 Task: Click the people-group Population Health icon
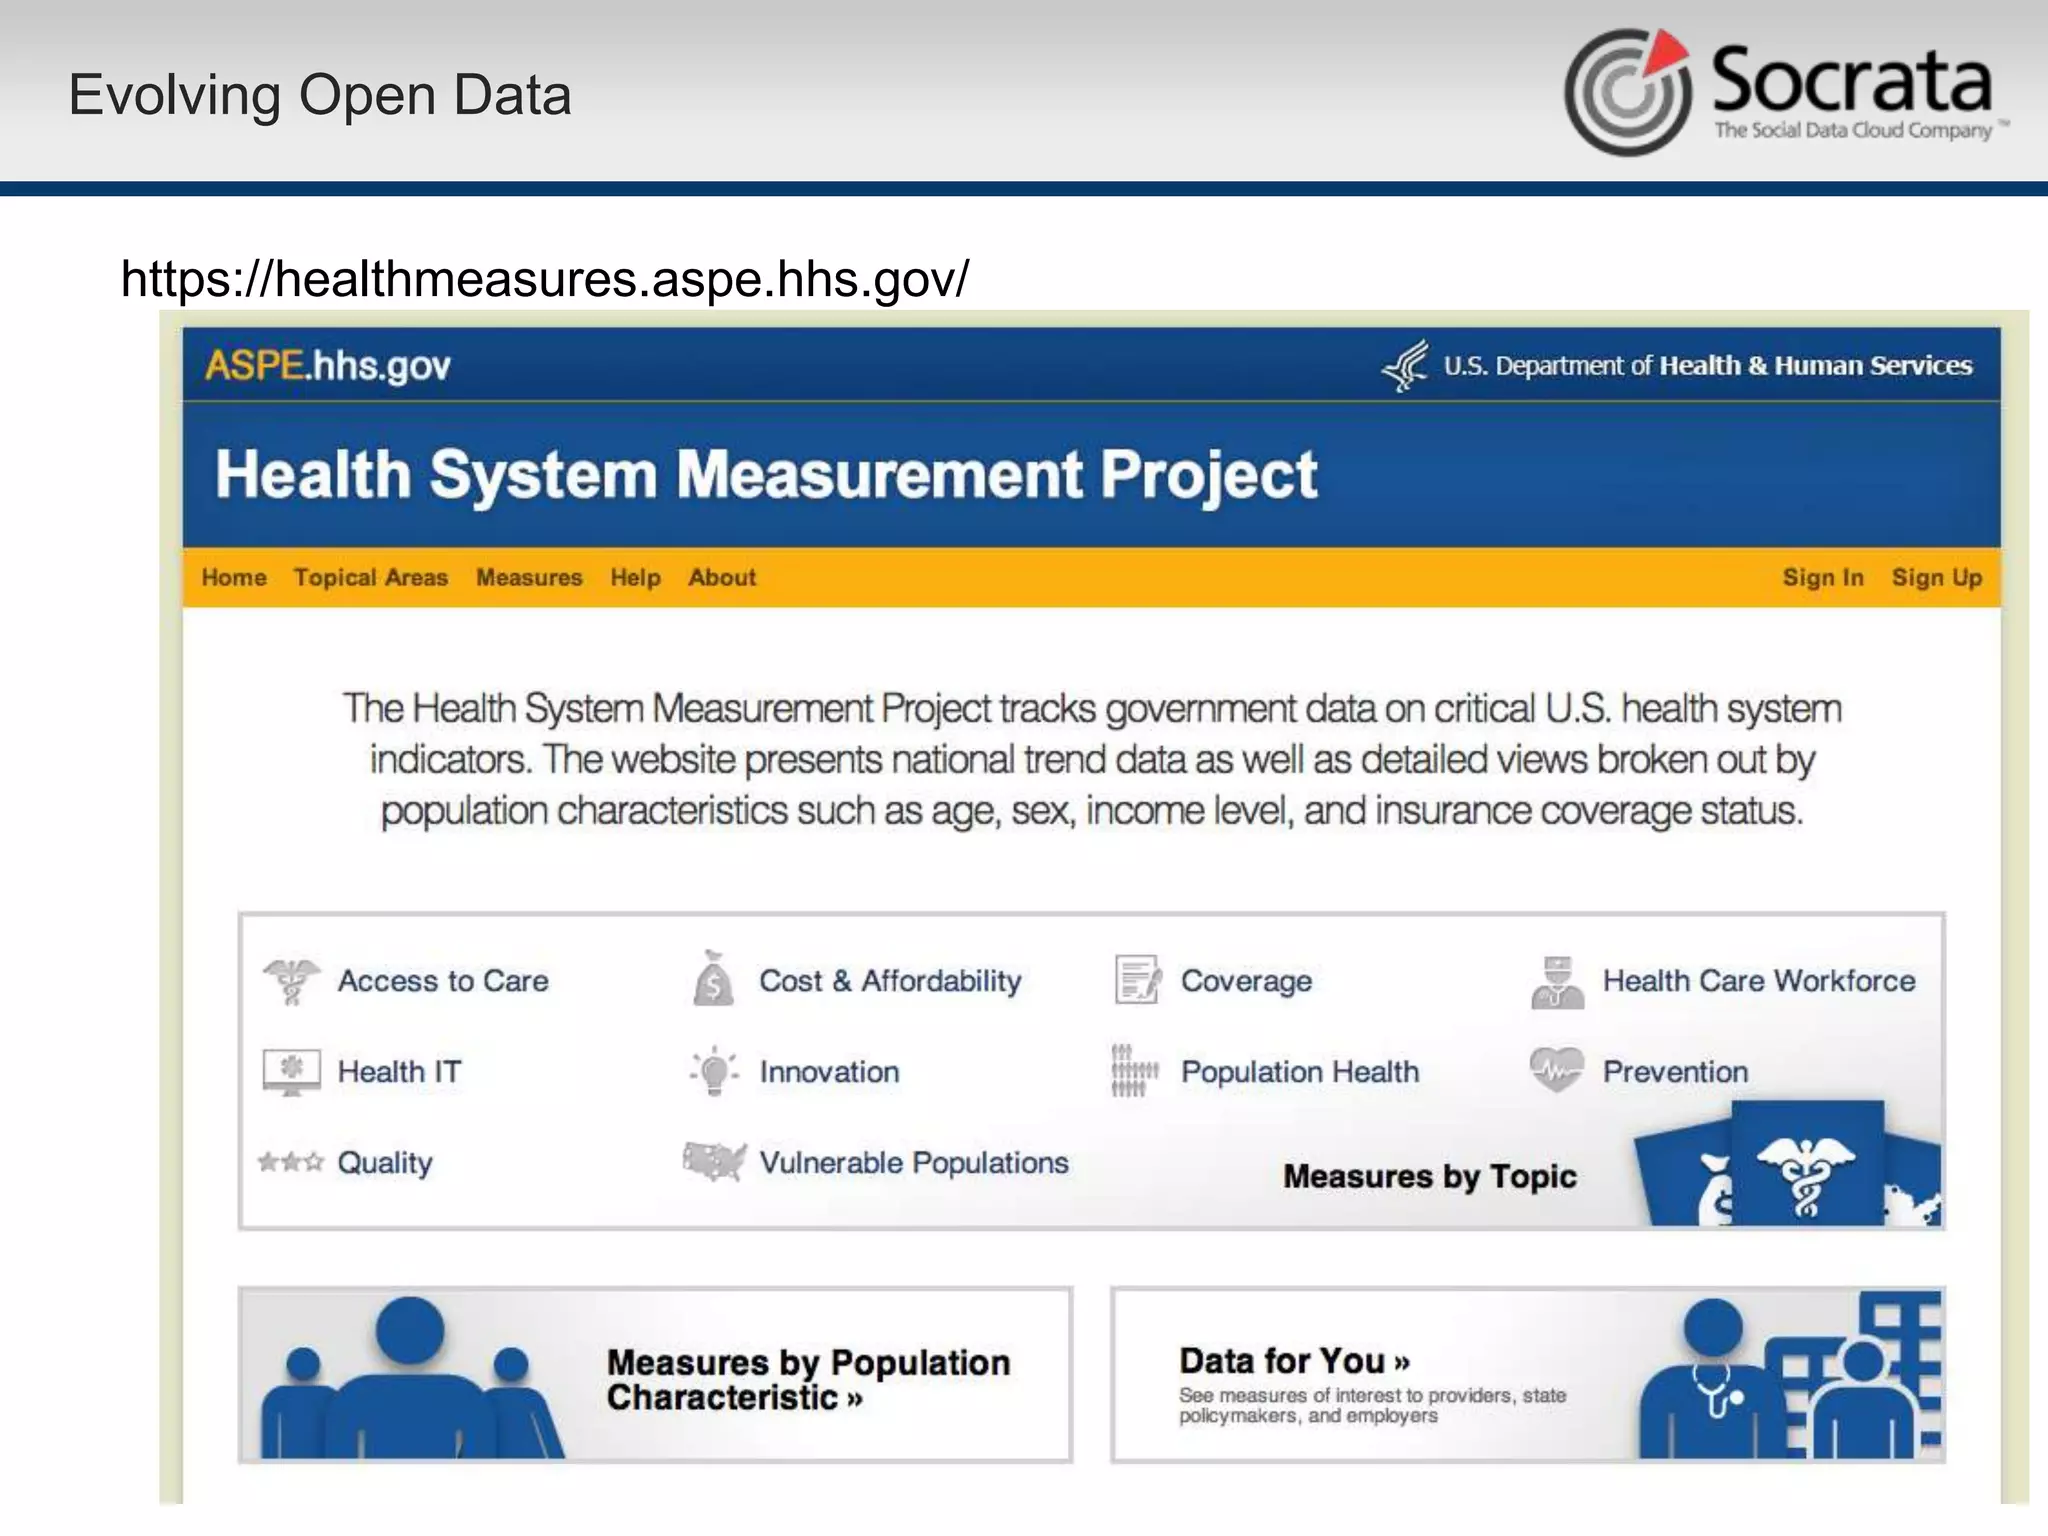(1134, 1071)
